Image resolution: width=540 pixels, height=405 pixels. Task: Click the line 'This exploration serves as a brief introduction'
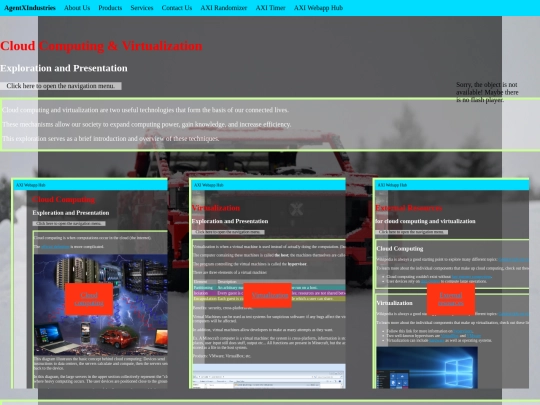(x=111, y=139)
